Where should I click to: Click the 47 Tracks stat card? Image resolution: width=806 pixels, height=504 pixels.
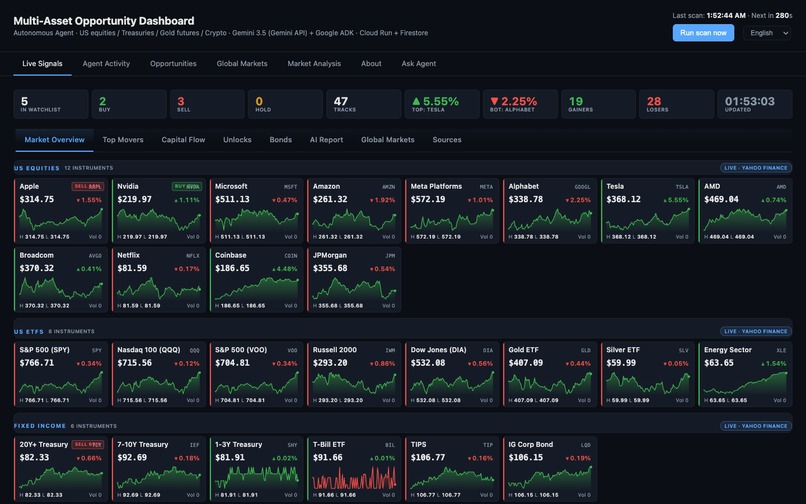tap(363, 104)
